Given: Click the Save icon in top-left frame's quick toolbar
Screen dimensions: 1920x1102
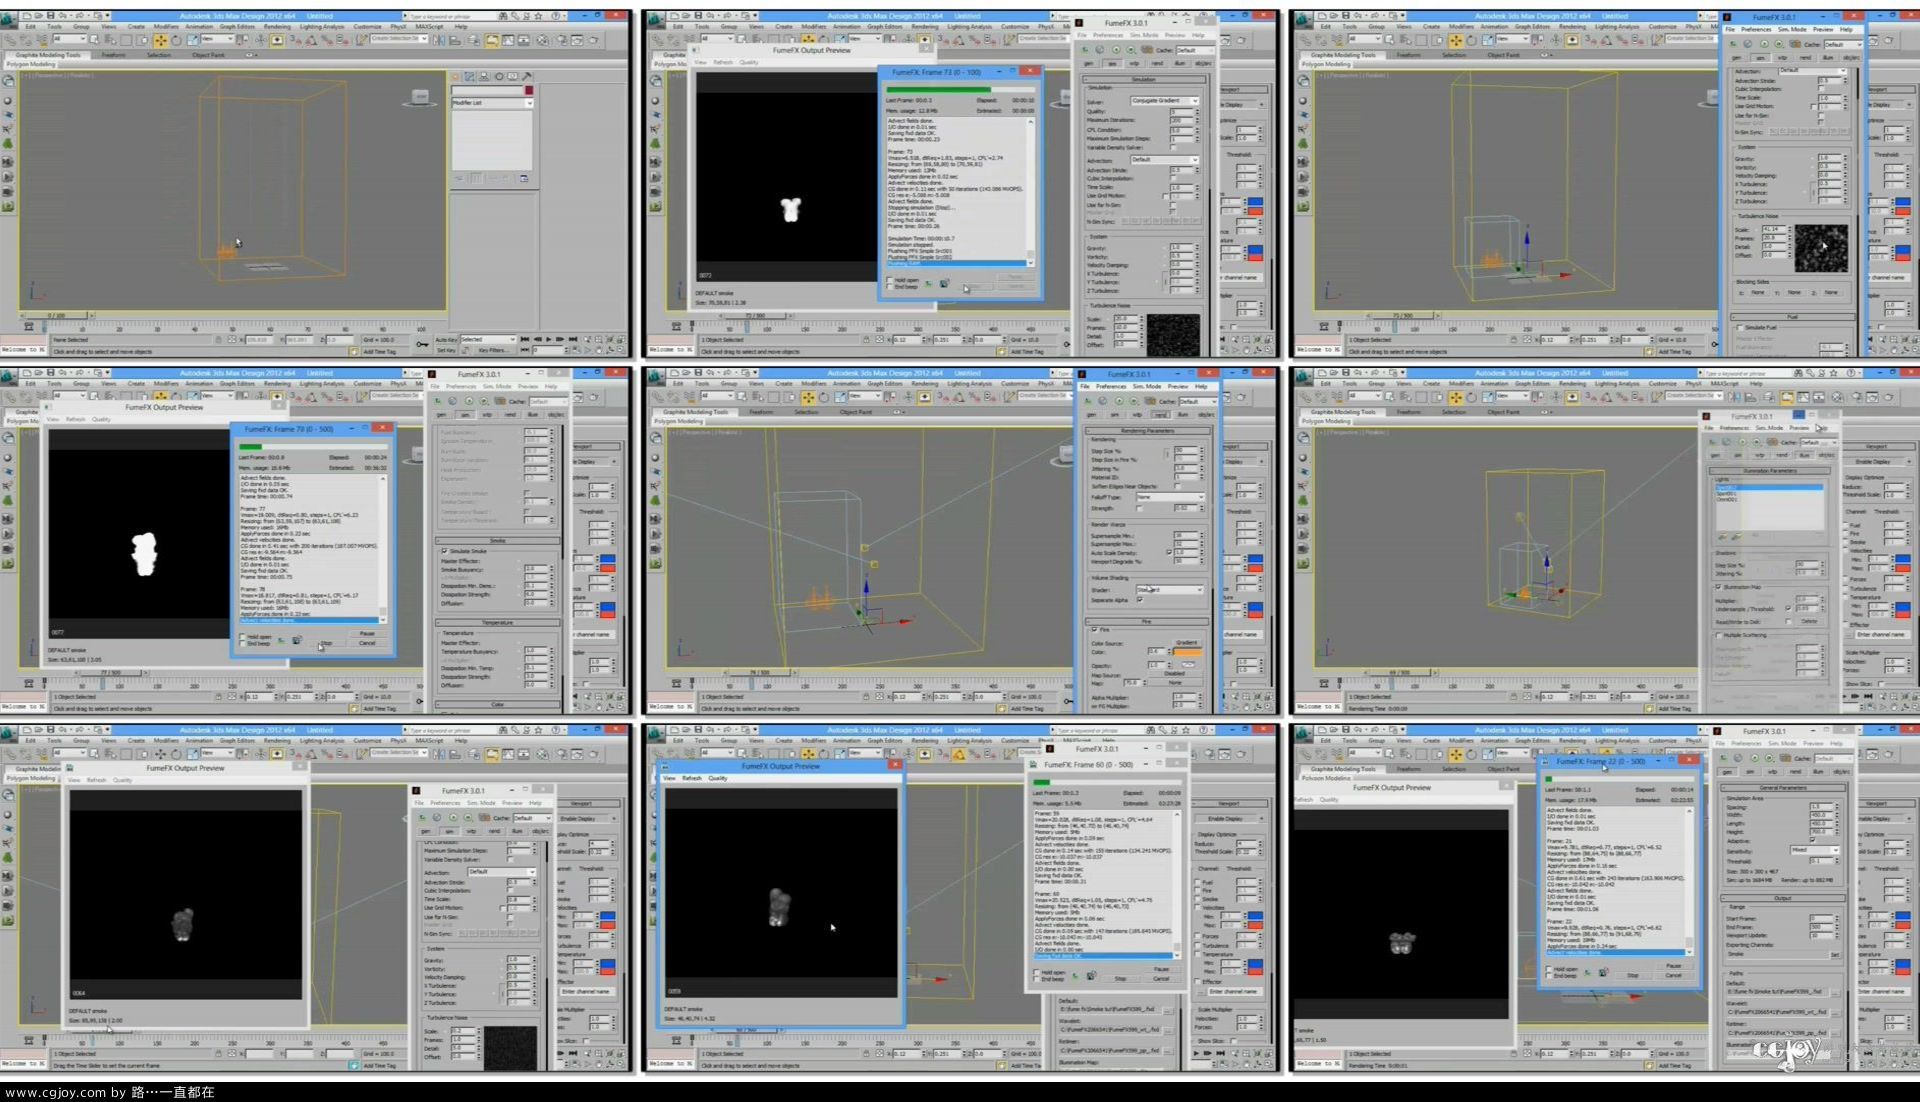Looking at the screenshot, I should pyautogui.click(x=51, y=16).
